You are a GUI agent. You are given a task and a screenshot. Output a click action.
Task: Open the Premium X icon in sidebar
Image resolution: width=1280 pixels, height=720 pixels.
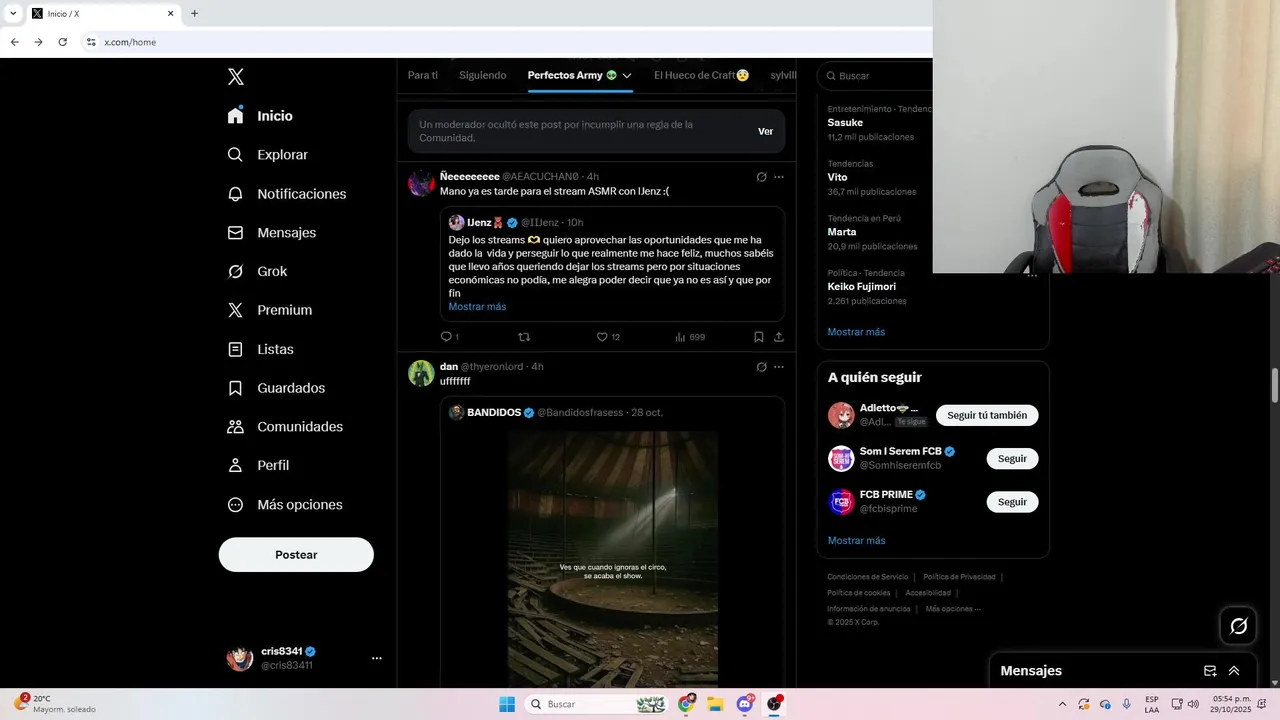[235, 310]
